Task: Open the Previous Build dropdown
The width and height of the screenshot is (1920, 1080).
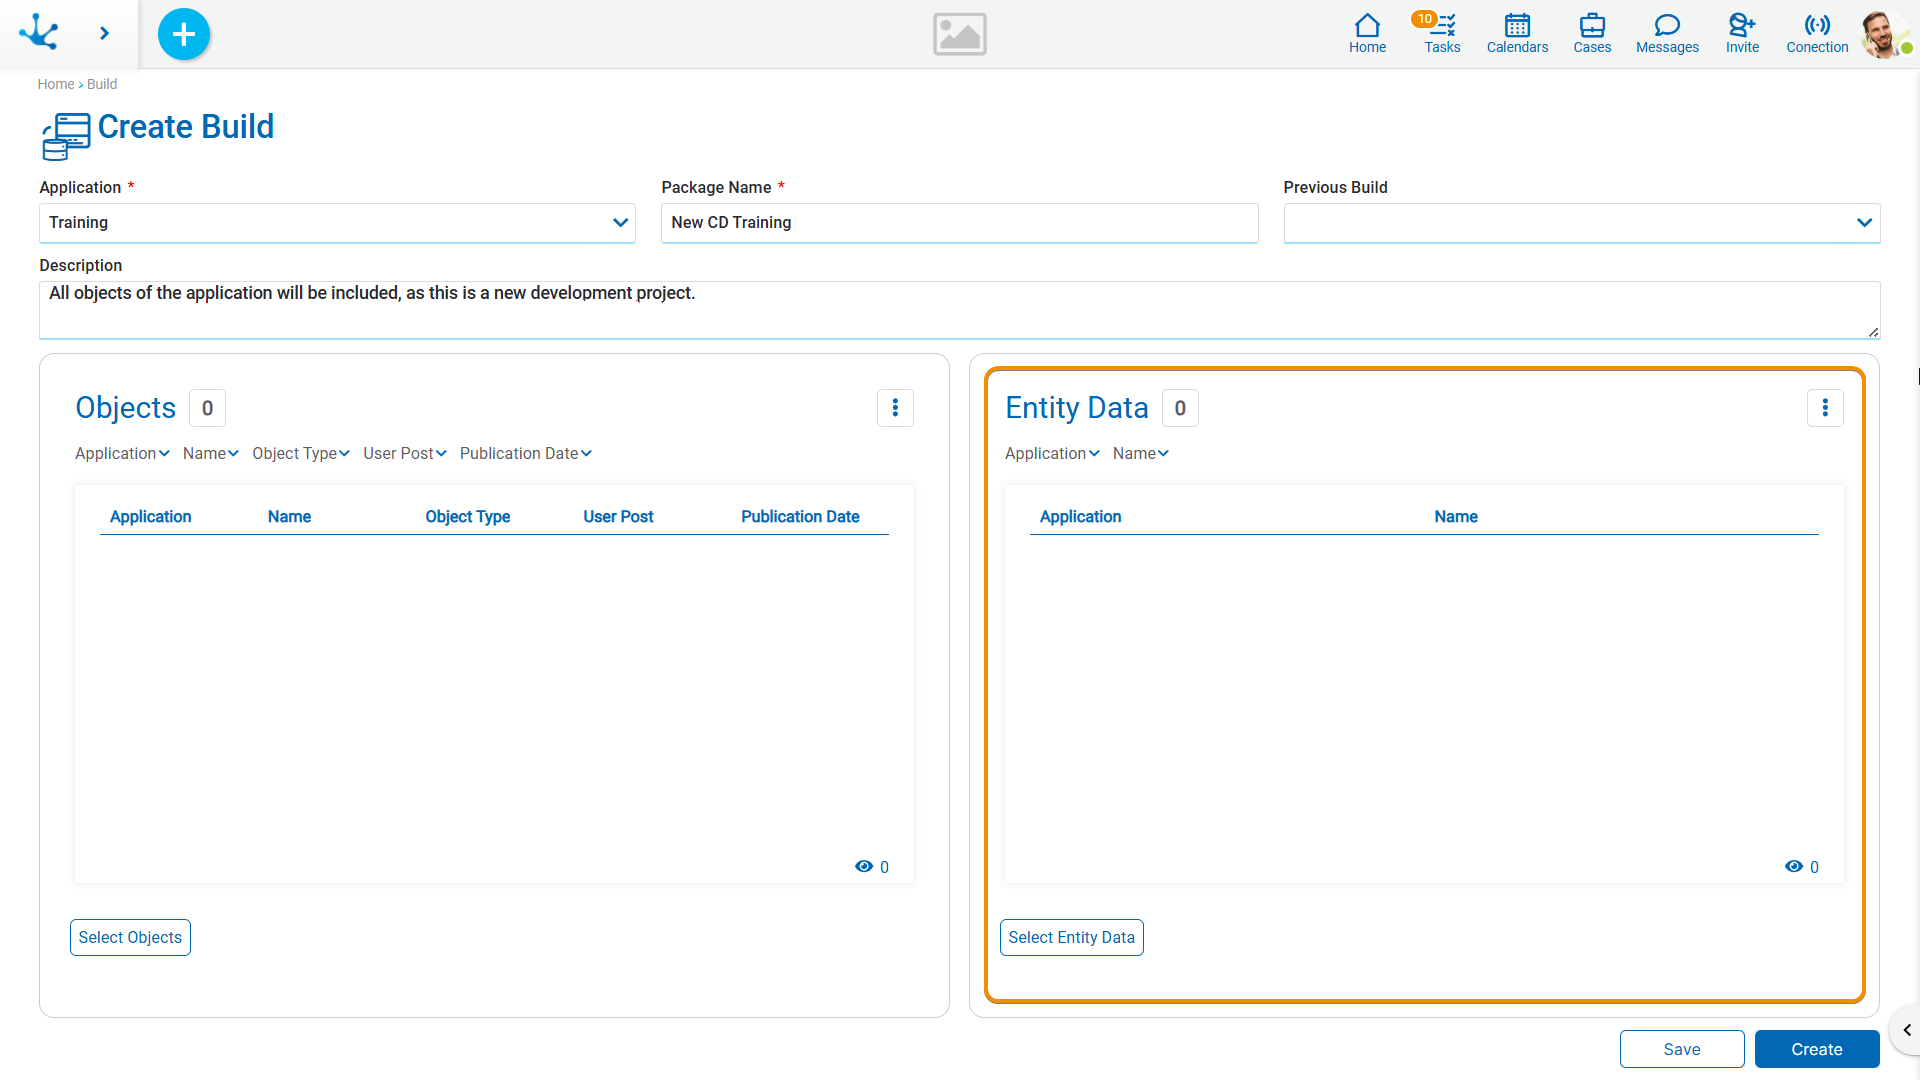Action: tap(1581, 223)
